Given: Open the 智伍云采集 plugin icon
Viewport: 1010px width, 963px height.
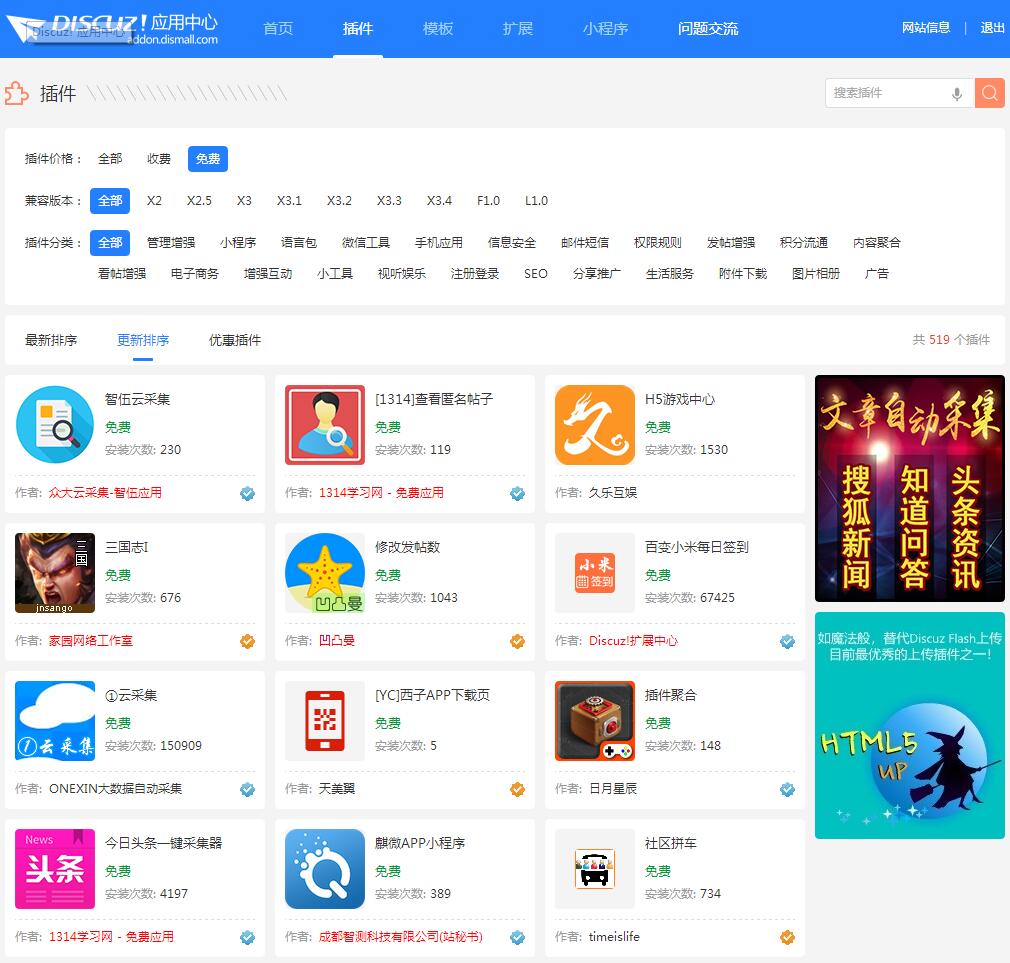Looking at the screenshot, I should [x=55, y=424].
